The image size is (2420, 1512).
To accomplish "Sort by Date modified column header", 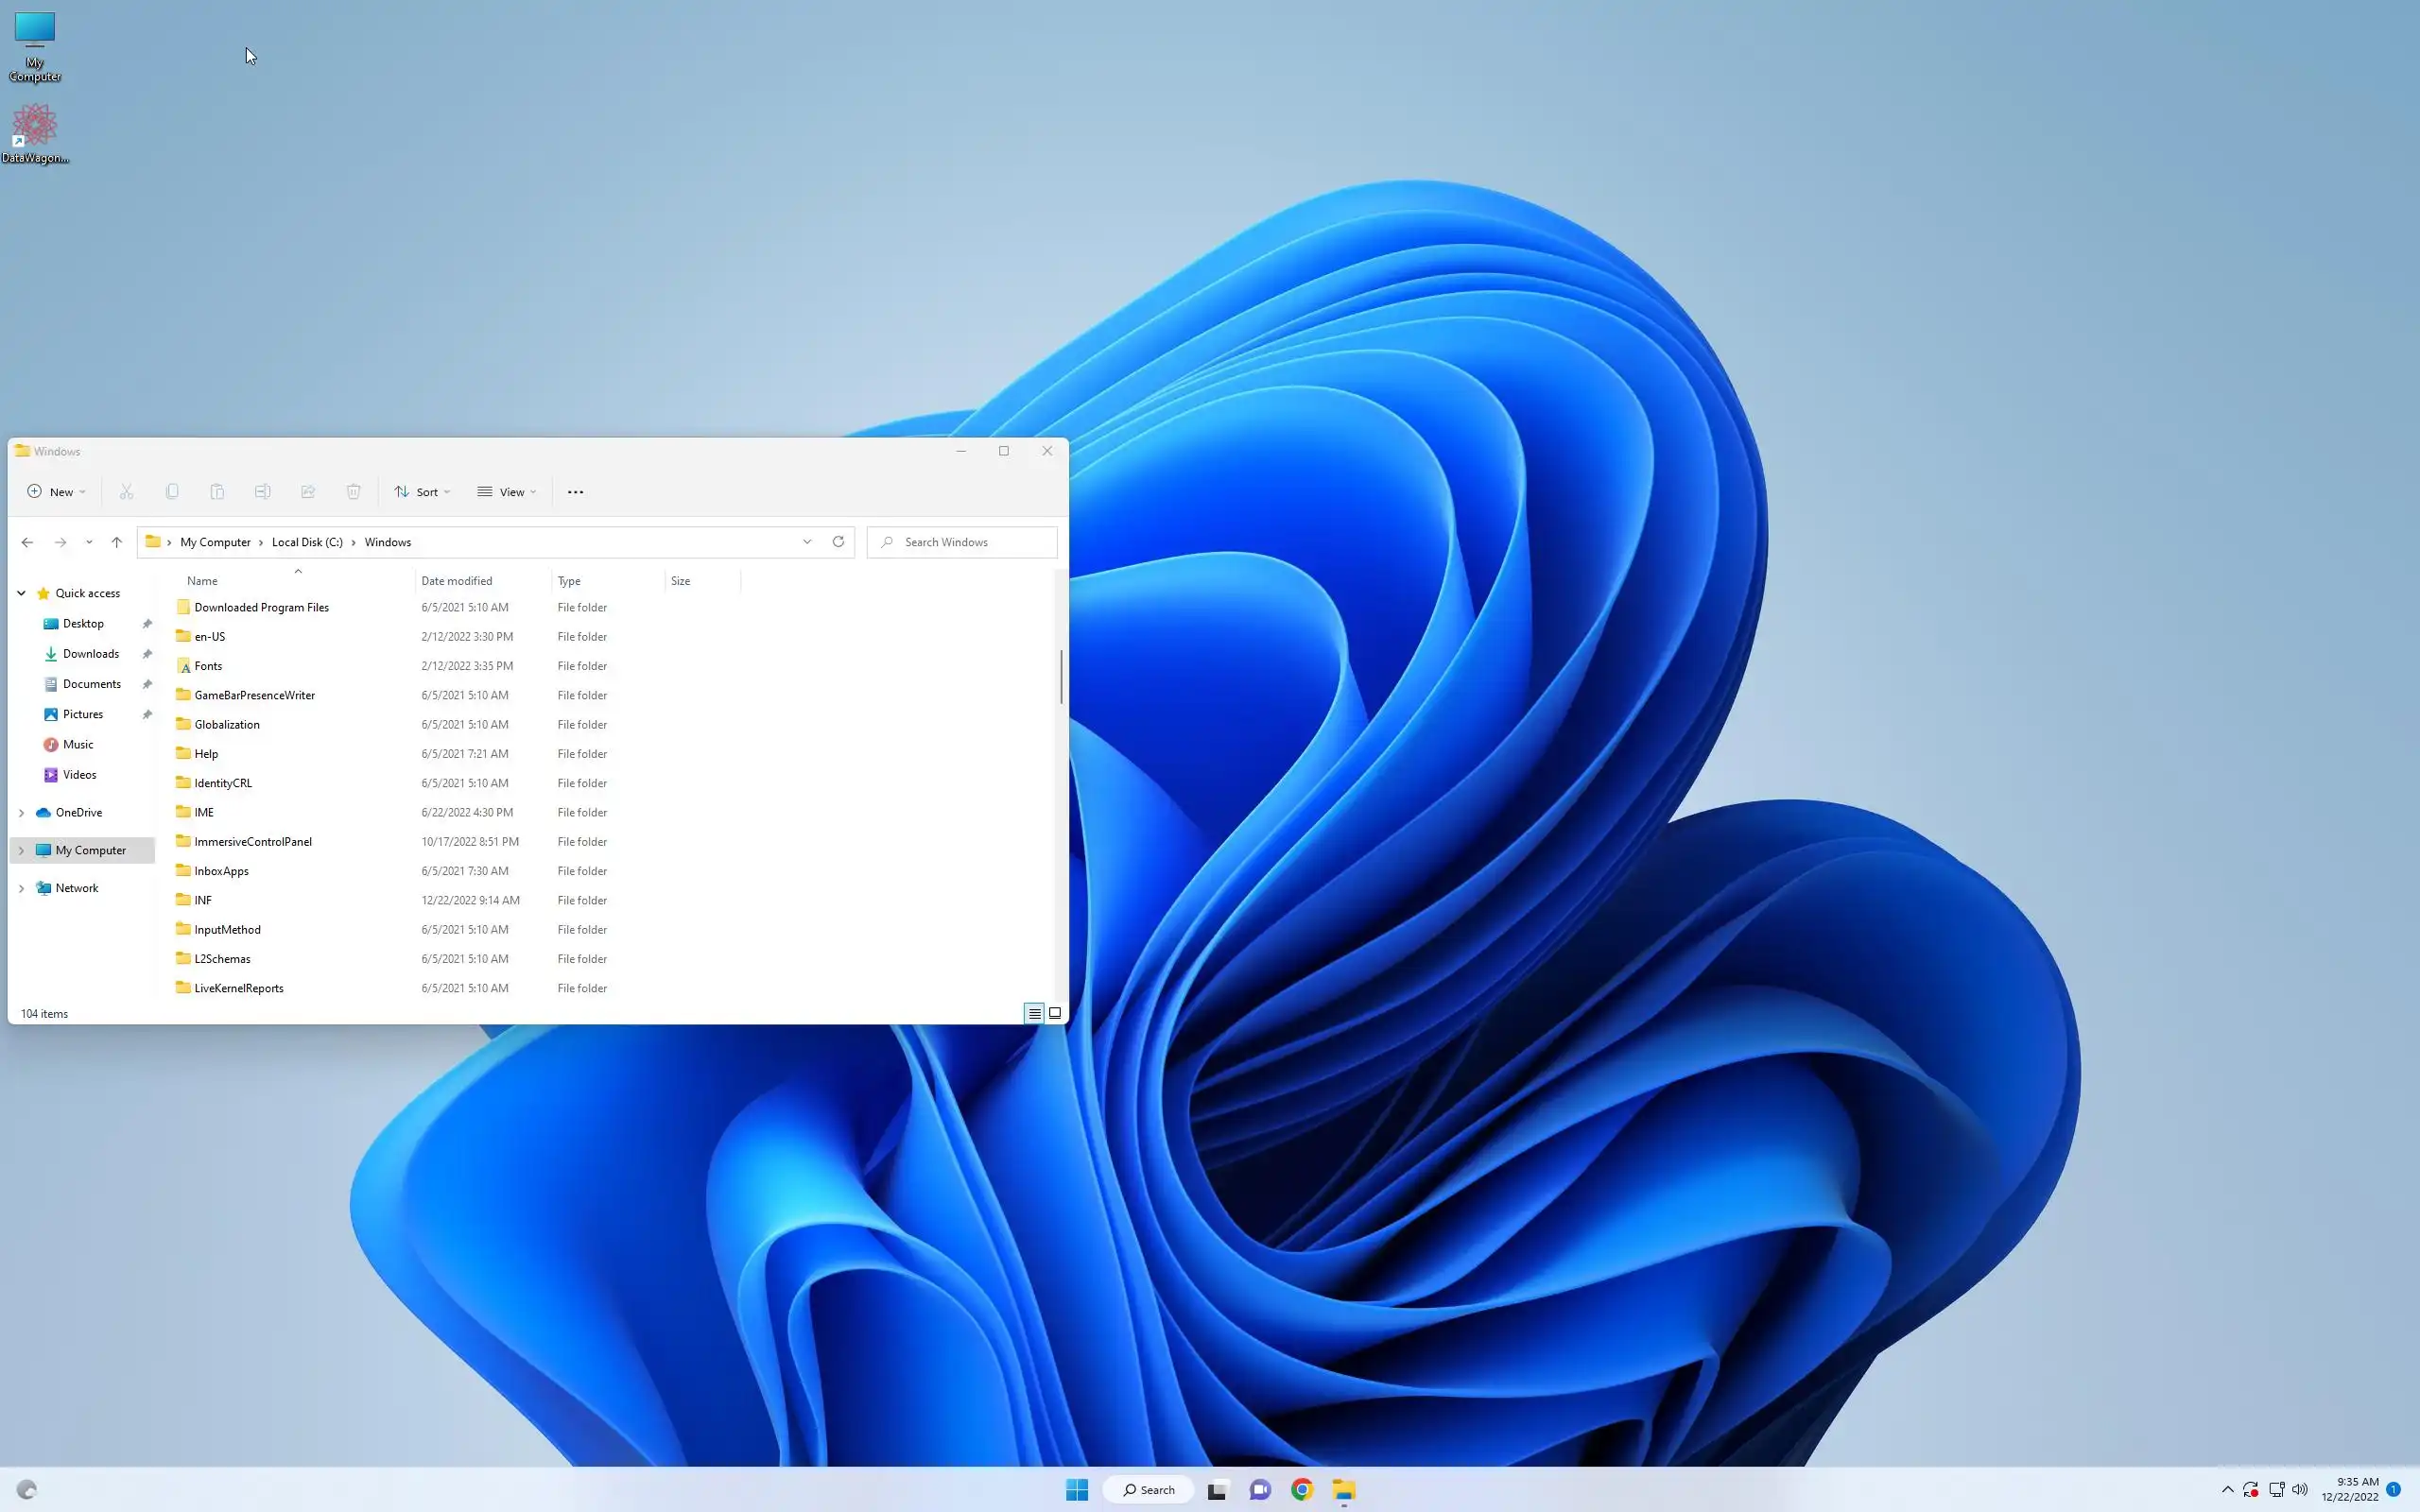I will (x=457, y=581).
